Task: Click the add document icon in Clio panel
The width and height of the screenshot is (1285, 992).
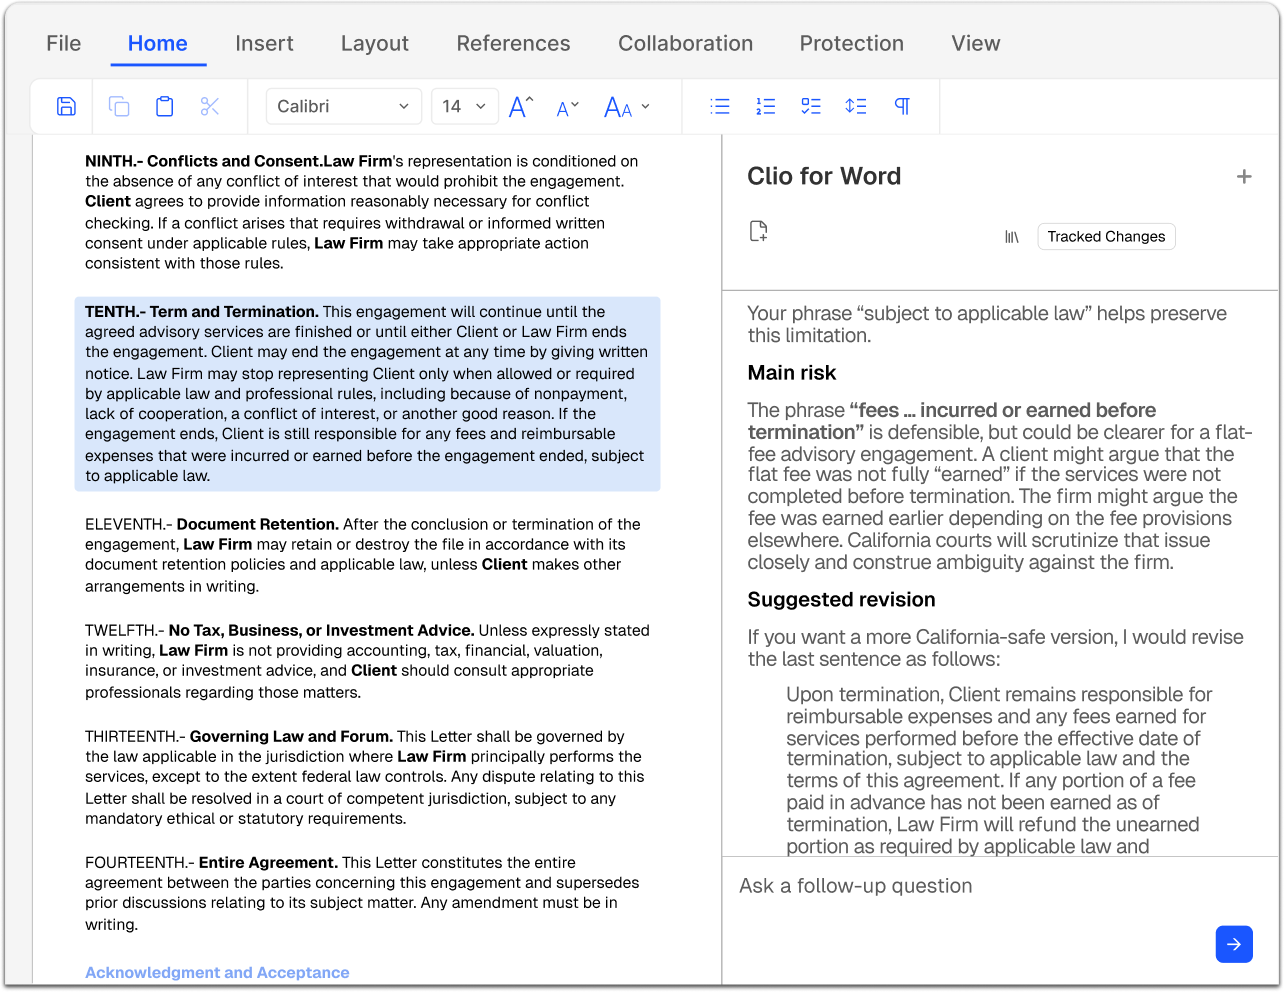Action: (759, 231)
